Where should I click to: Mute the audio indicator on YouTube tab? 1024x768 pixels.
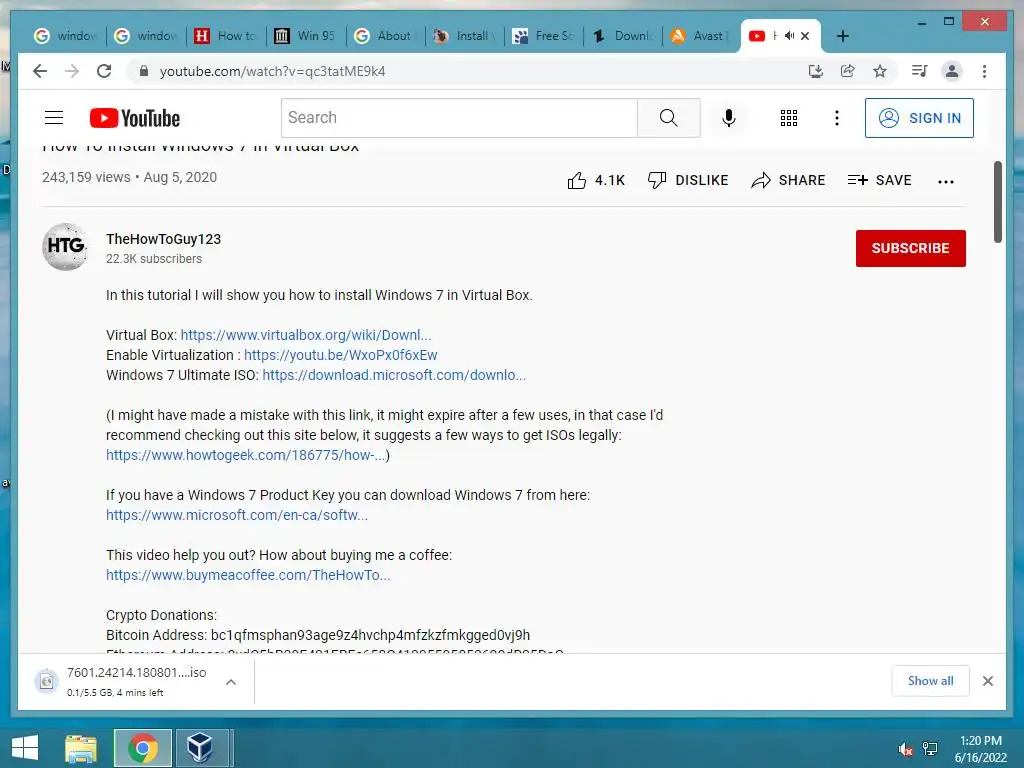(790, 36)
